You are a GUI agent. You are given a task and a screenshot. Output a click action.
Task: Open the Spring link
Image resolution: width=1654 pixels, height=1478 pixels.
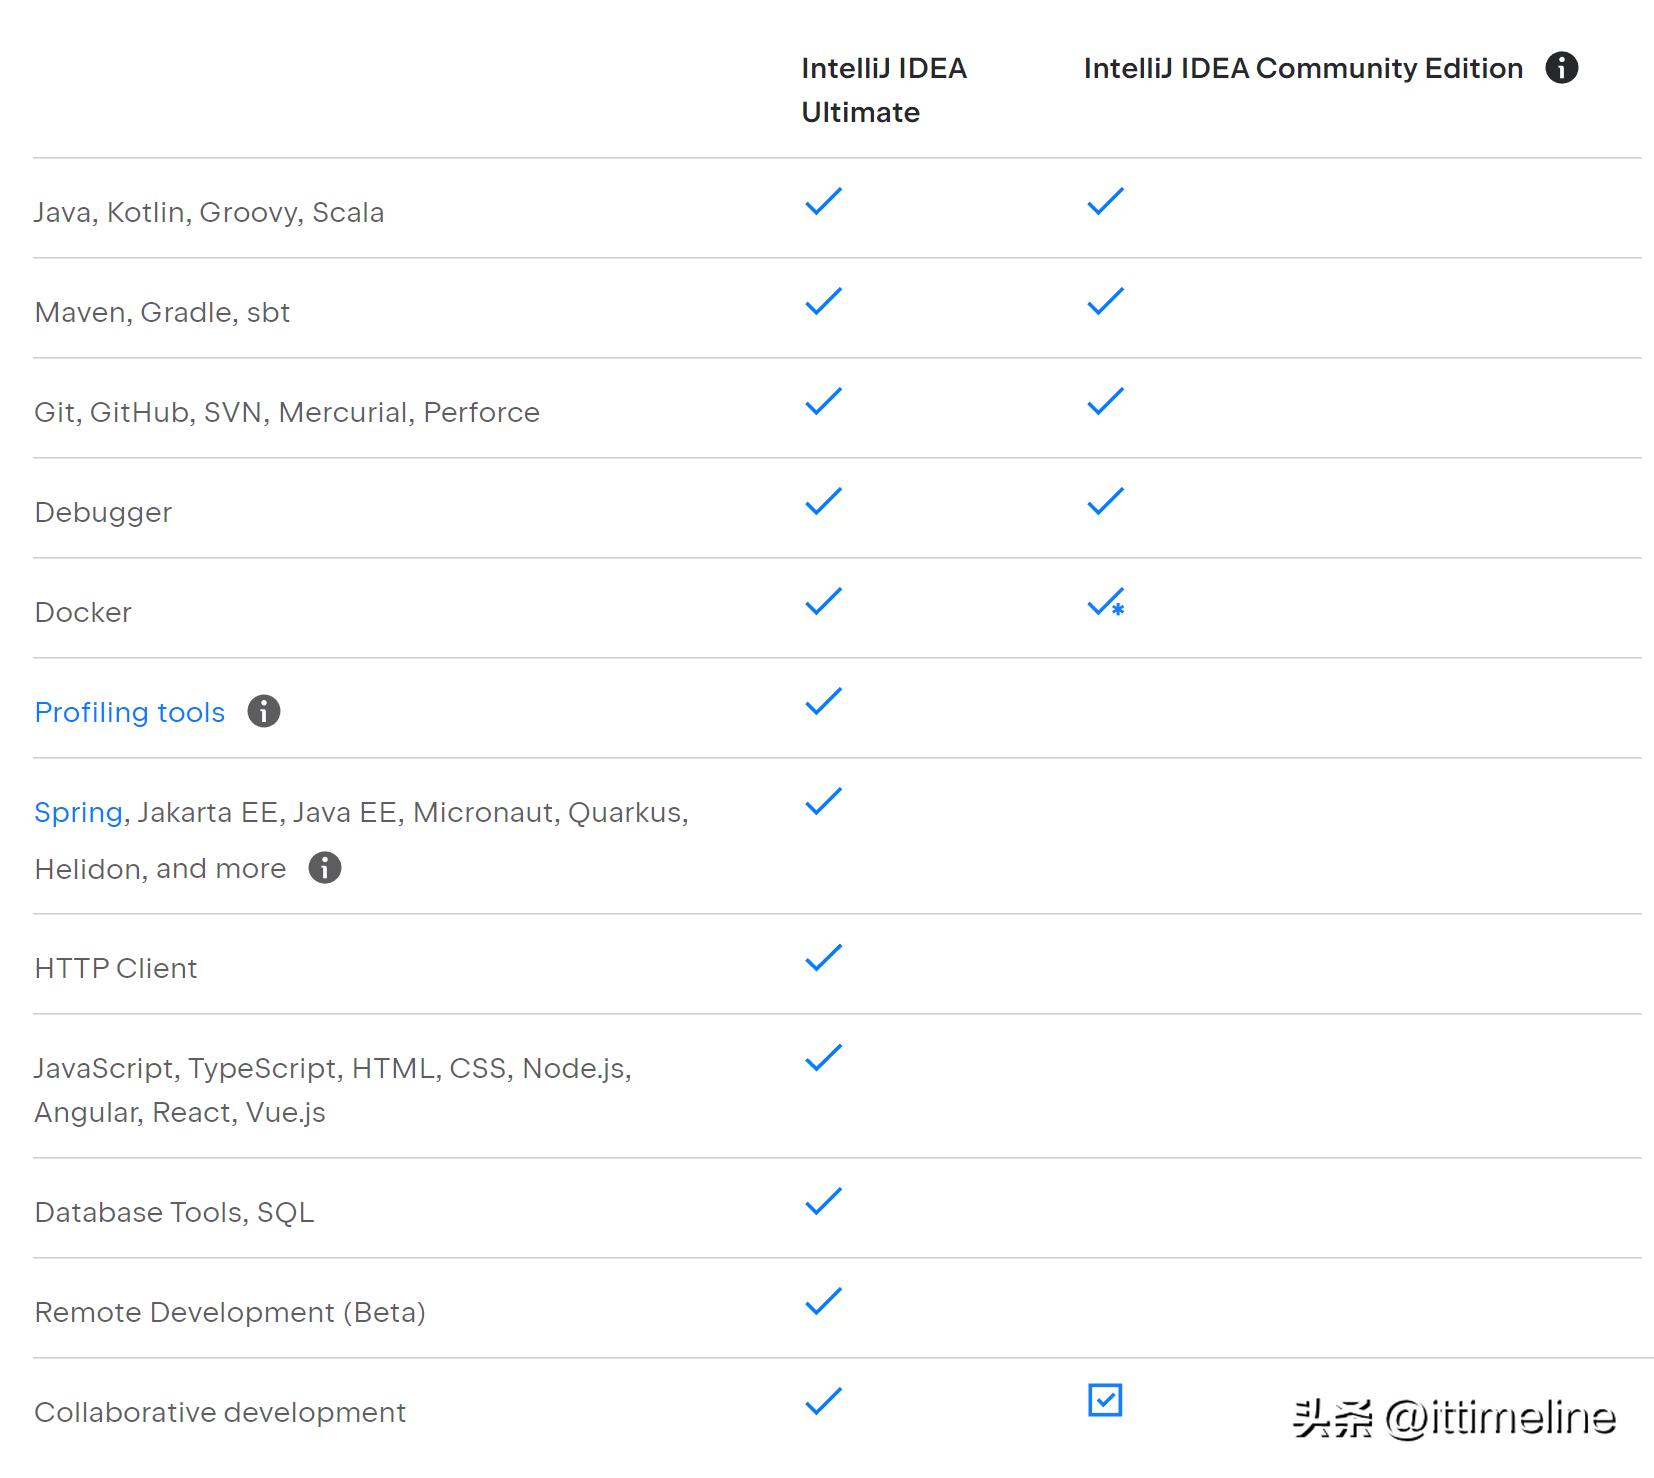pyautogui.click(x=78, y=812)
